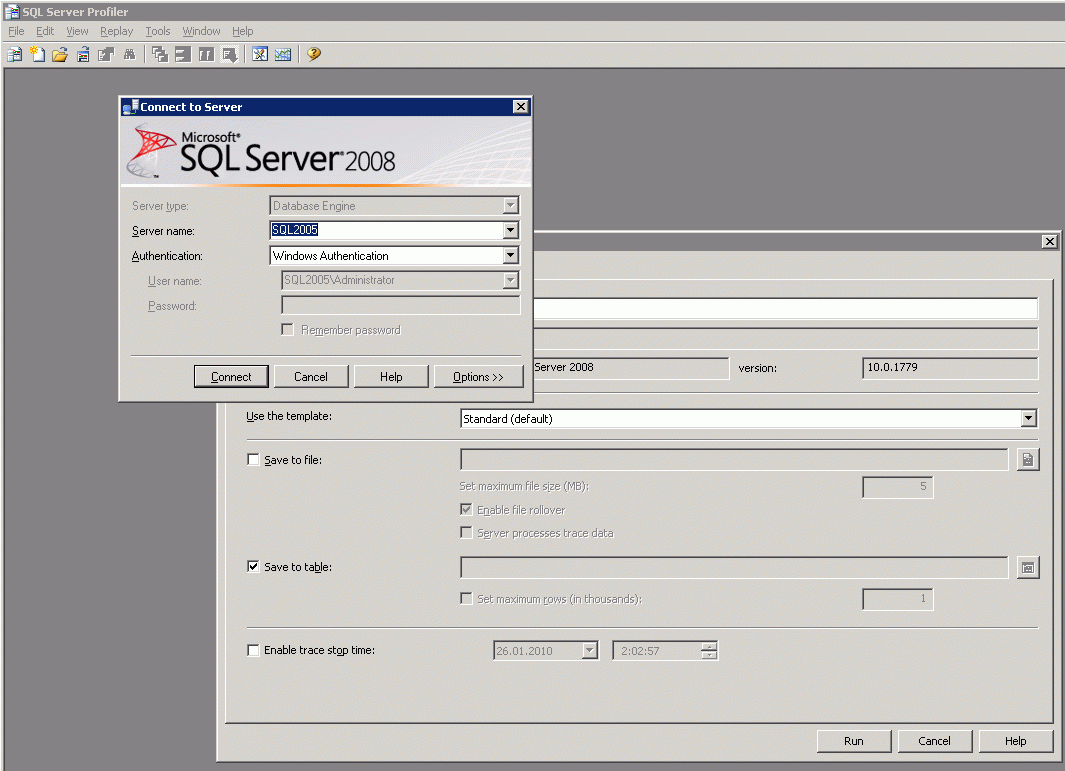Launch Database Engine Tuning Advisor icon
The height and width of the screenshot is (771, 1065).
(259, 54)
